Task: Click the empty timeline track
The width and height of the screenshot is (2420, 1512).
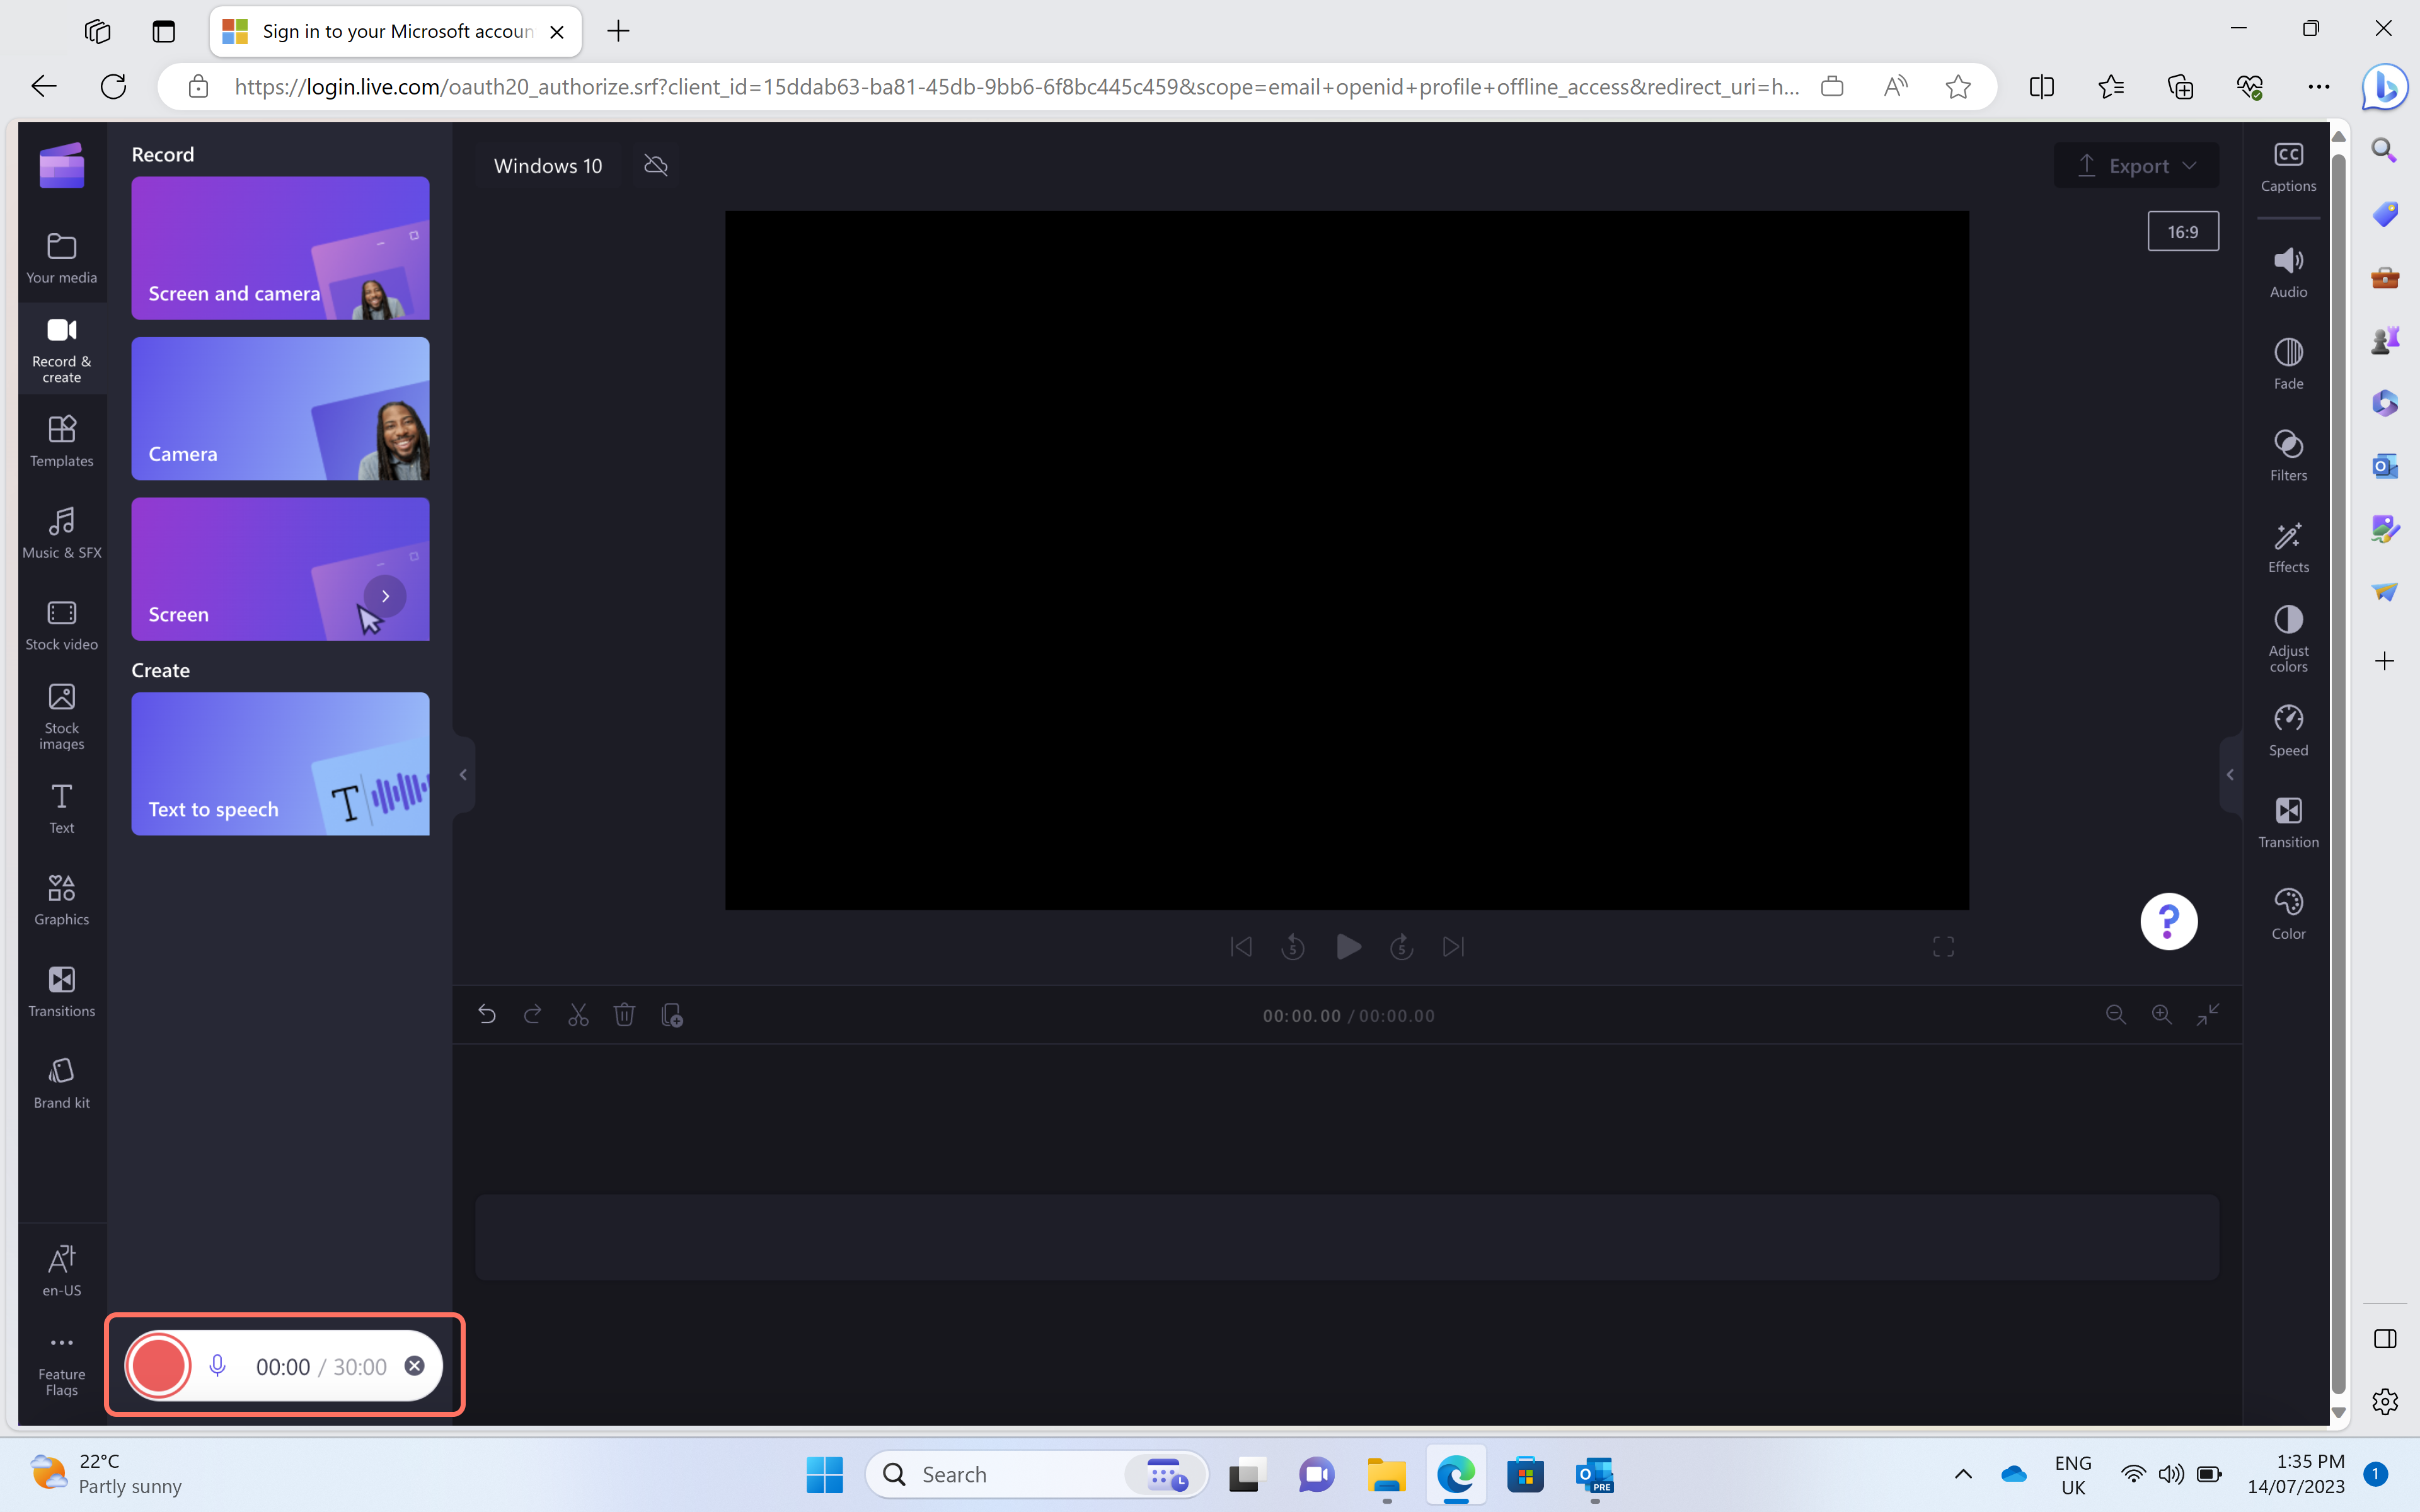Action: 1347,1237
